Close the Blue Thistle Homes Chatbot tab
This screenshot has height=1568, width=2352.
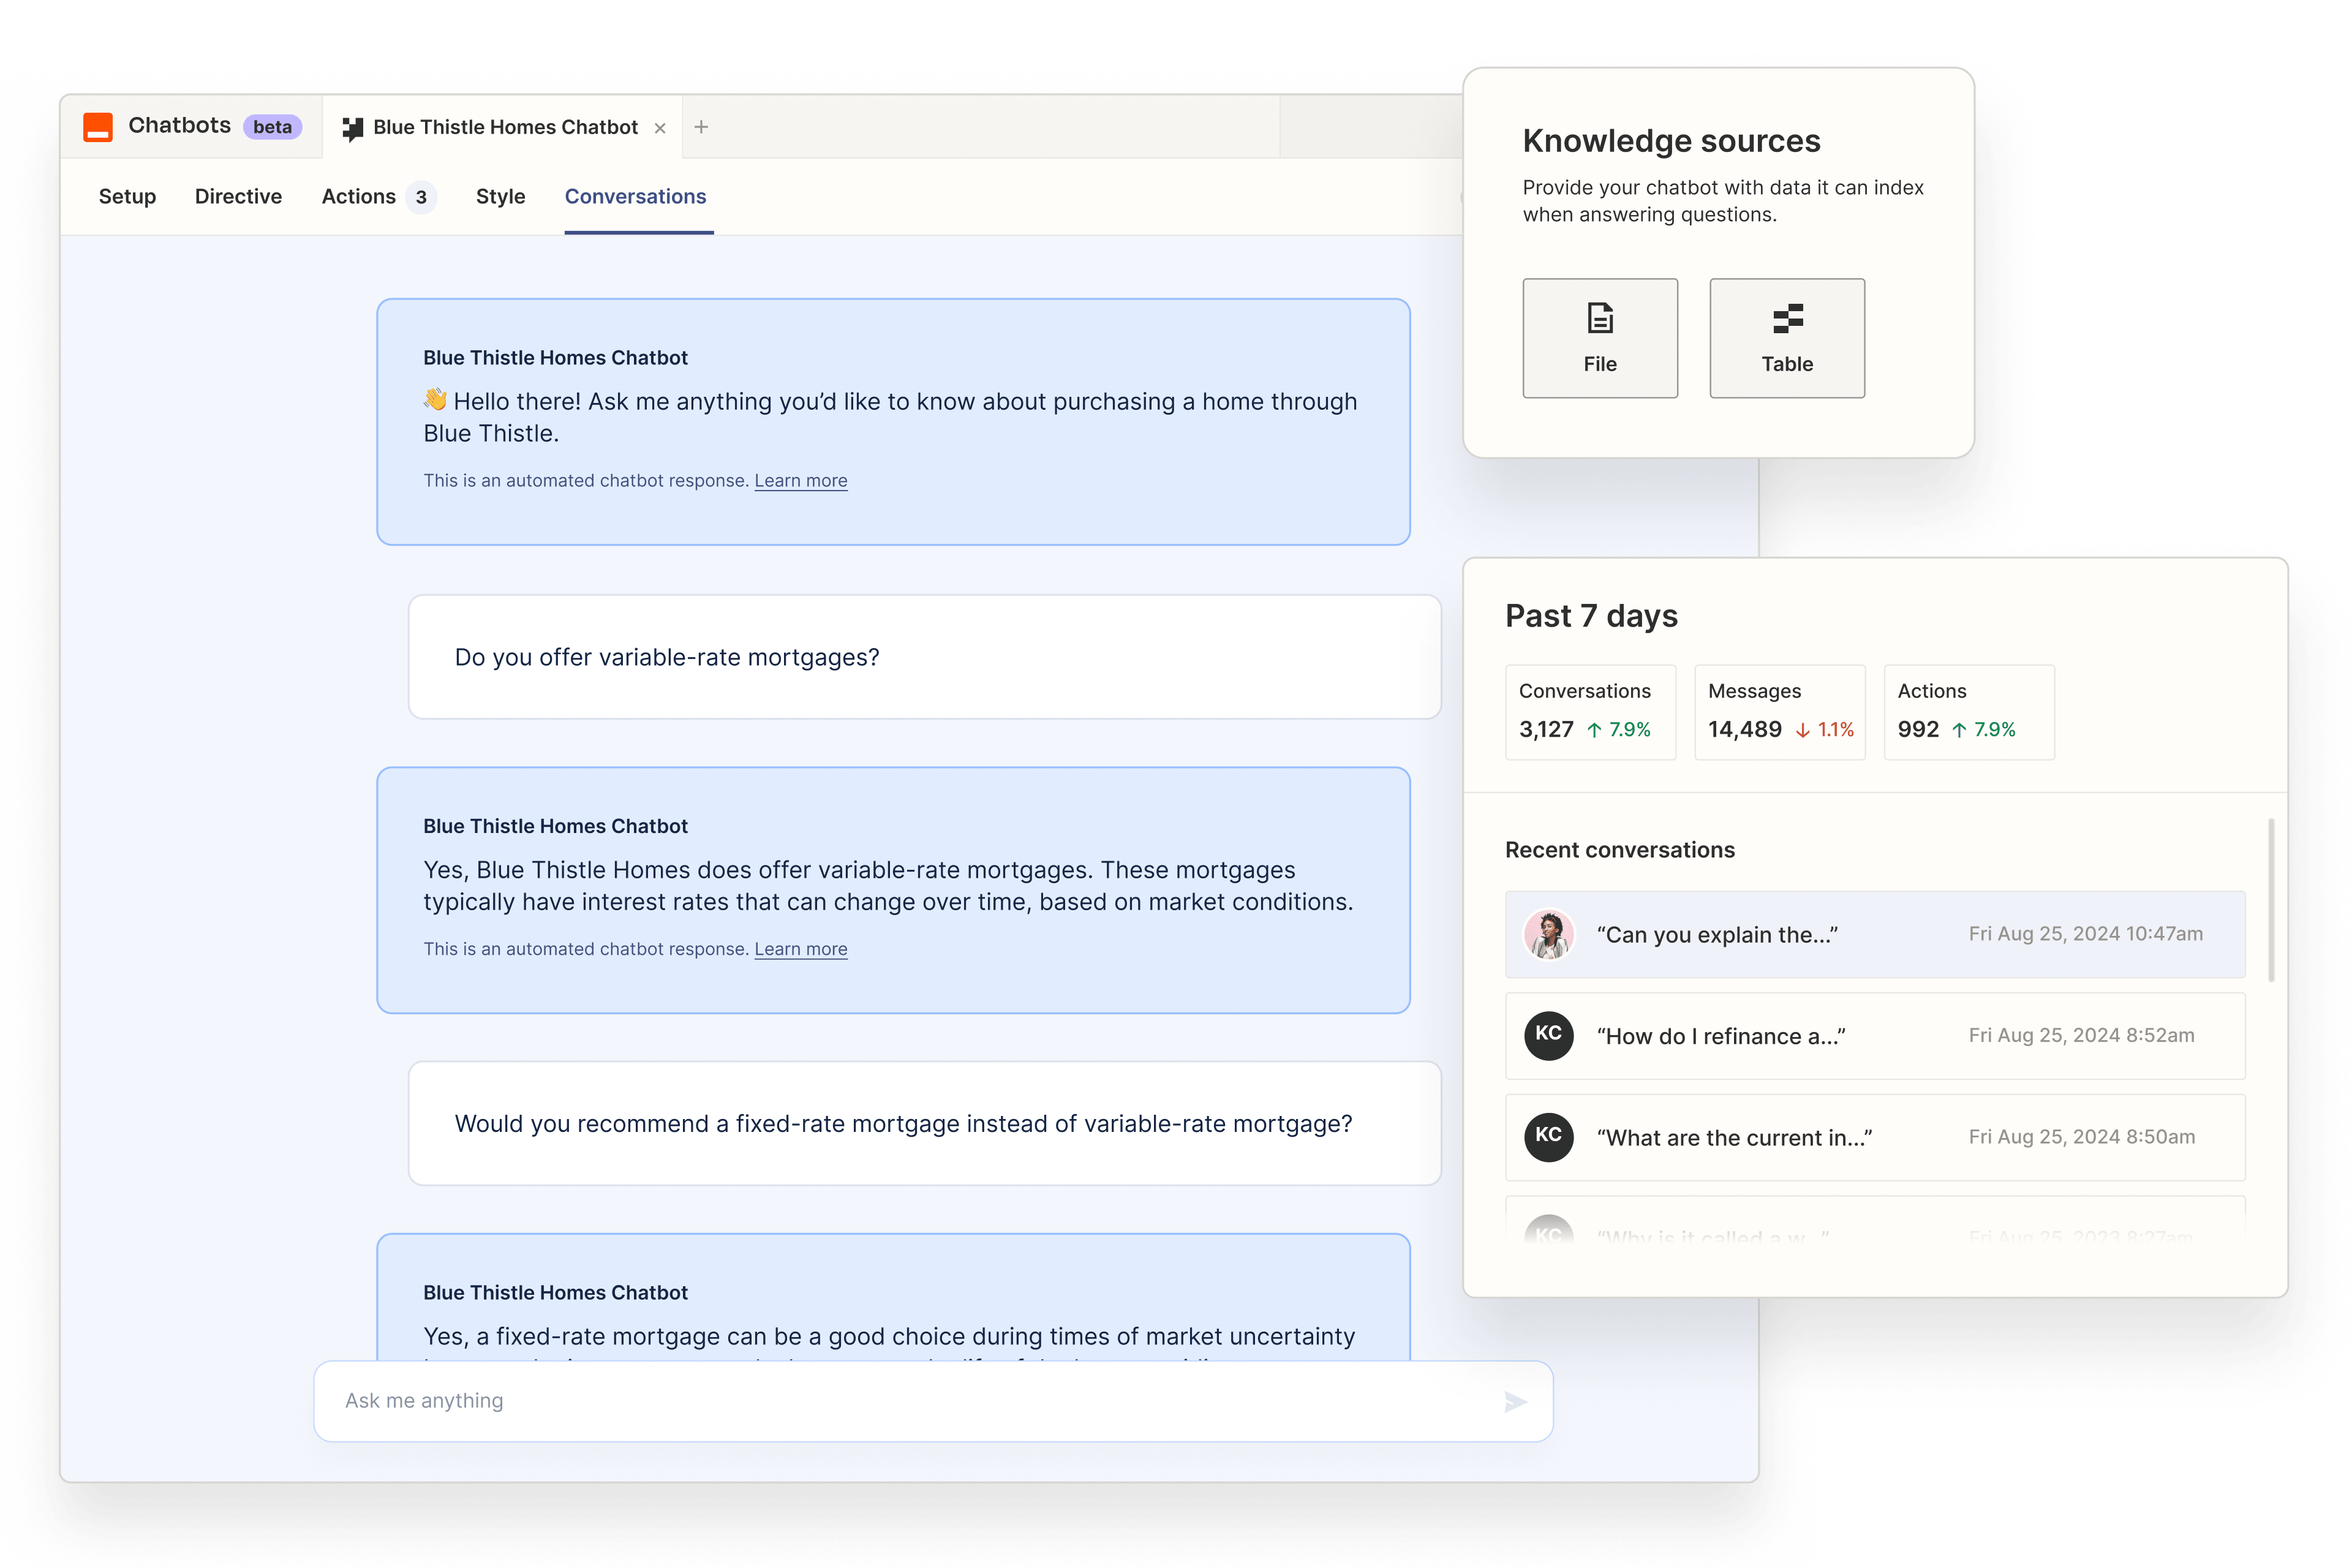click(x=660, y=128)
